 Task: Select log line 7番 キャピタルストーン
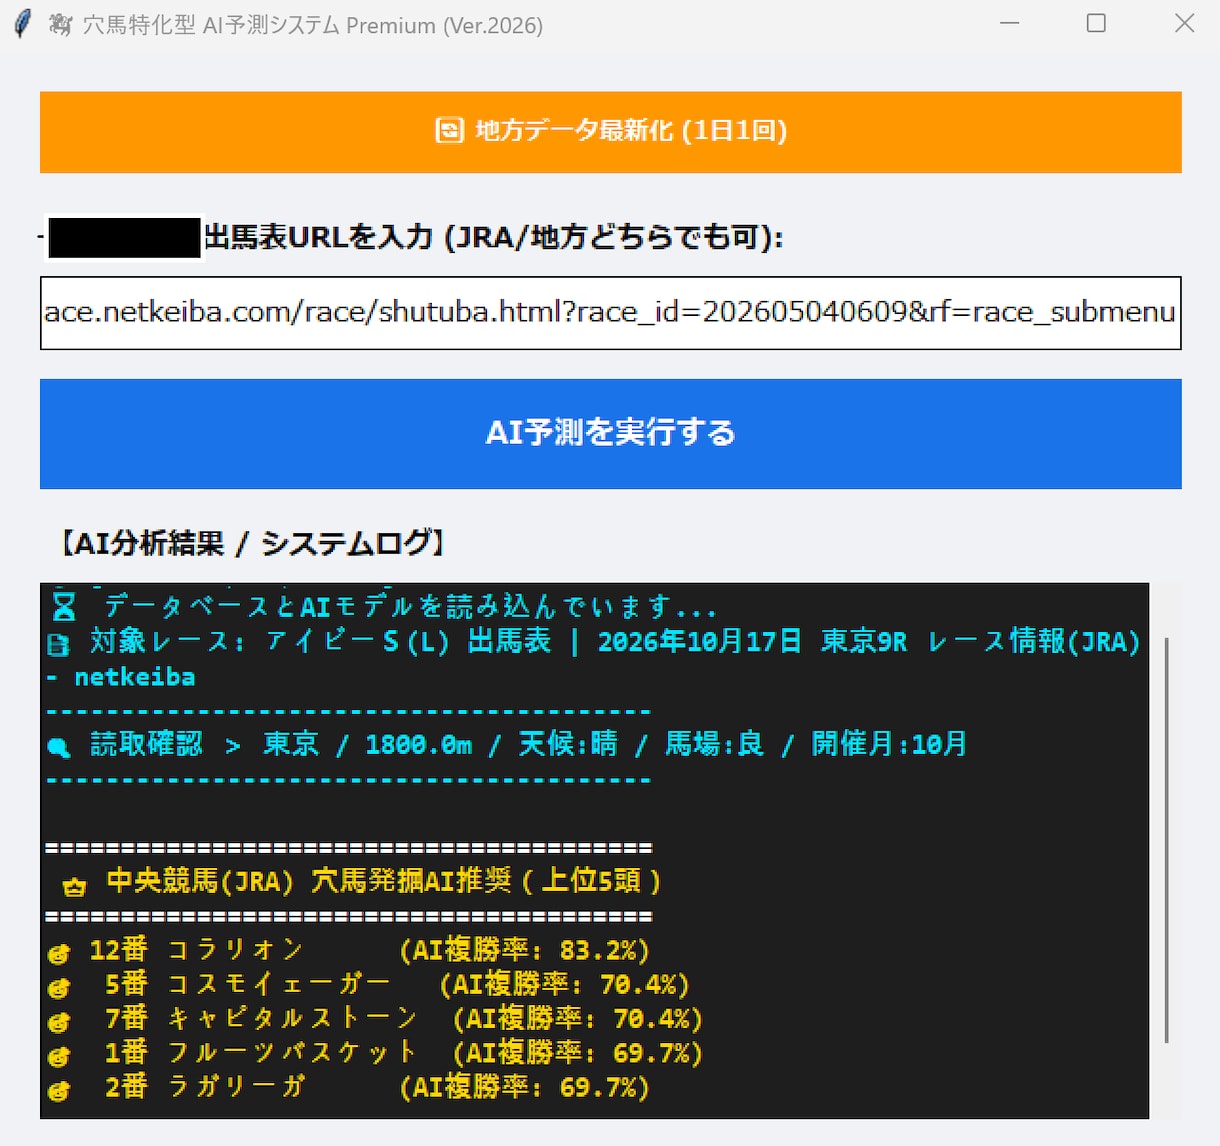click(x=376, y=1019)
